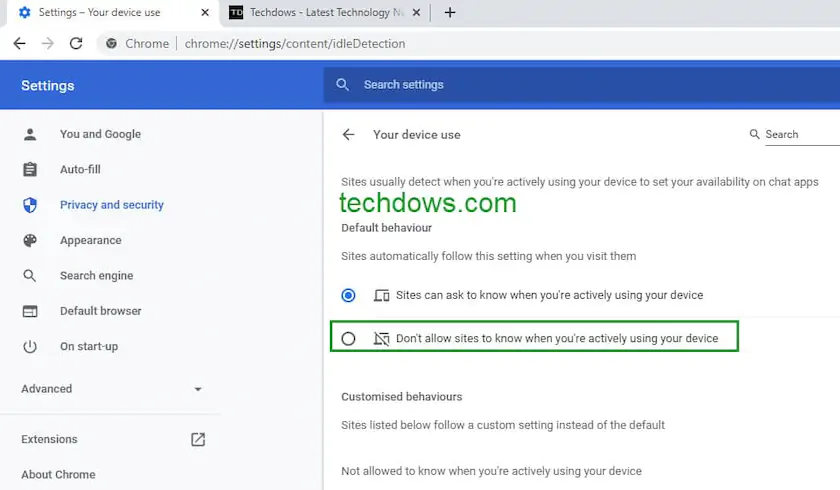
Task: Click text 'Sites automatically follow this setting'
Action: [489, 257]
